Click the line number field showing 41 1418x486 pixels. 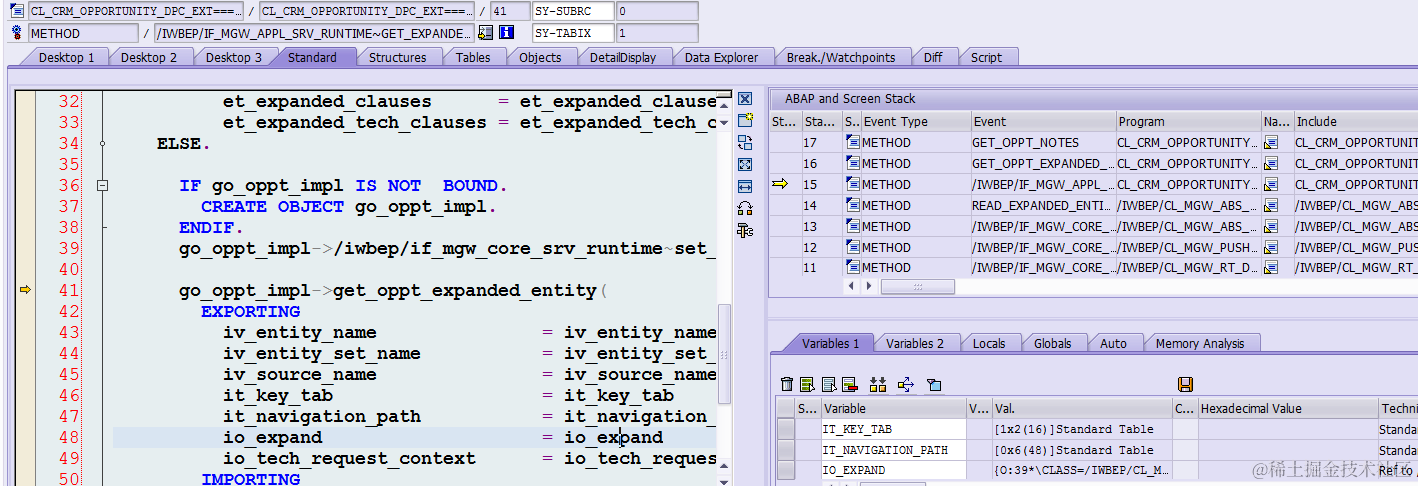click(508, 11)
